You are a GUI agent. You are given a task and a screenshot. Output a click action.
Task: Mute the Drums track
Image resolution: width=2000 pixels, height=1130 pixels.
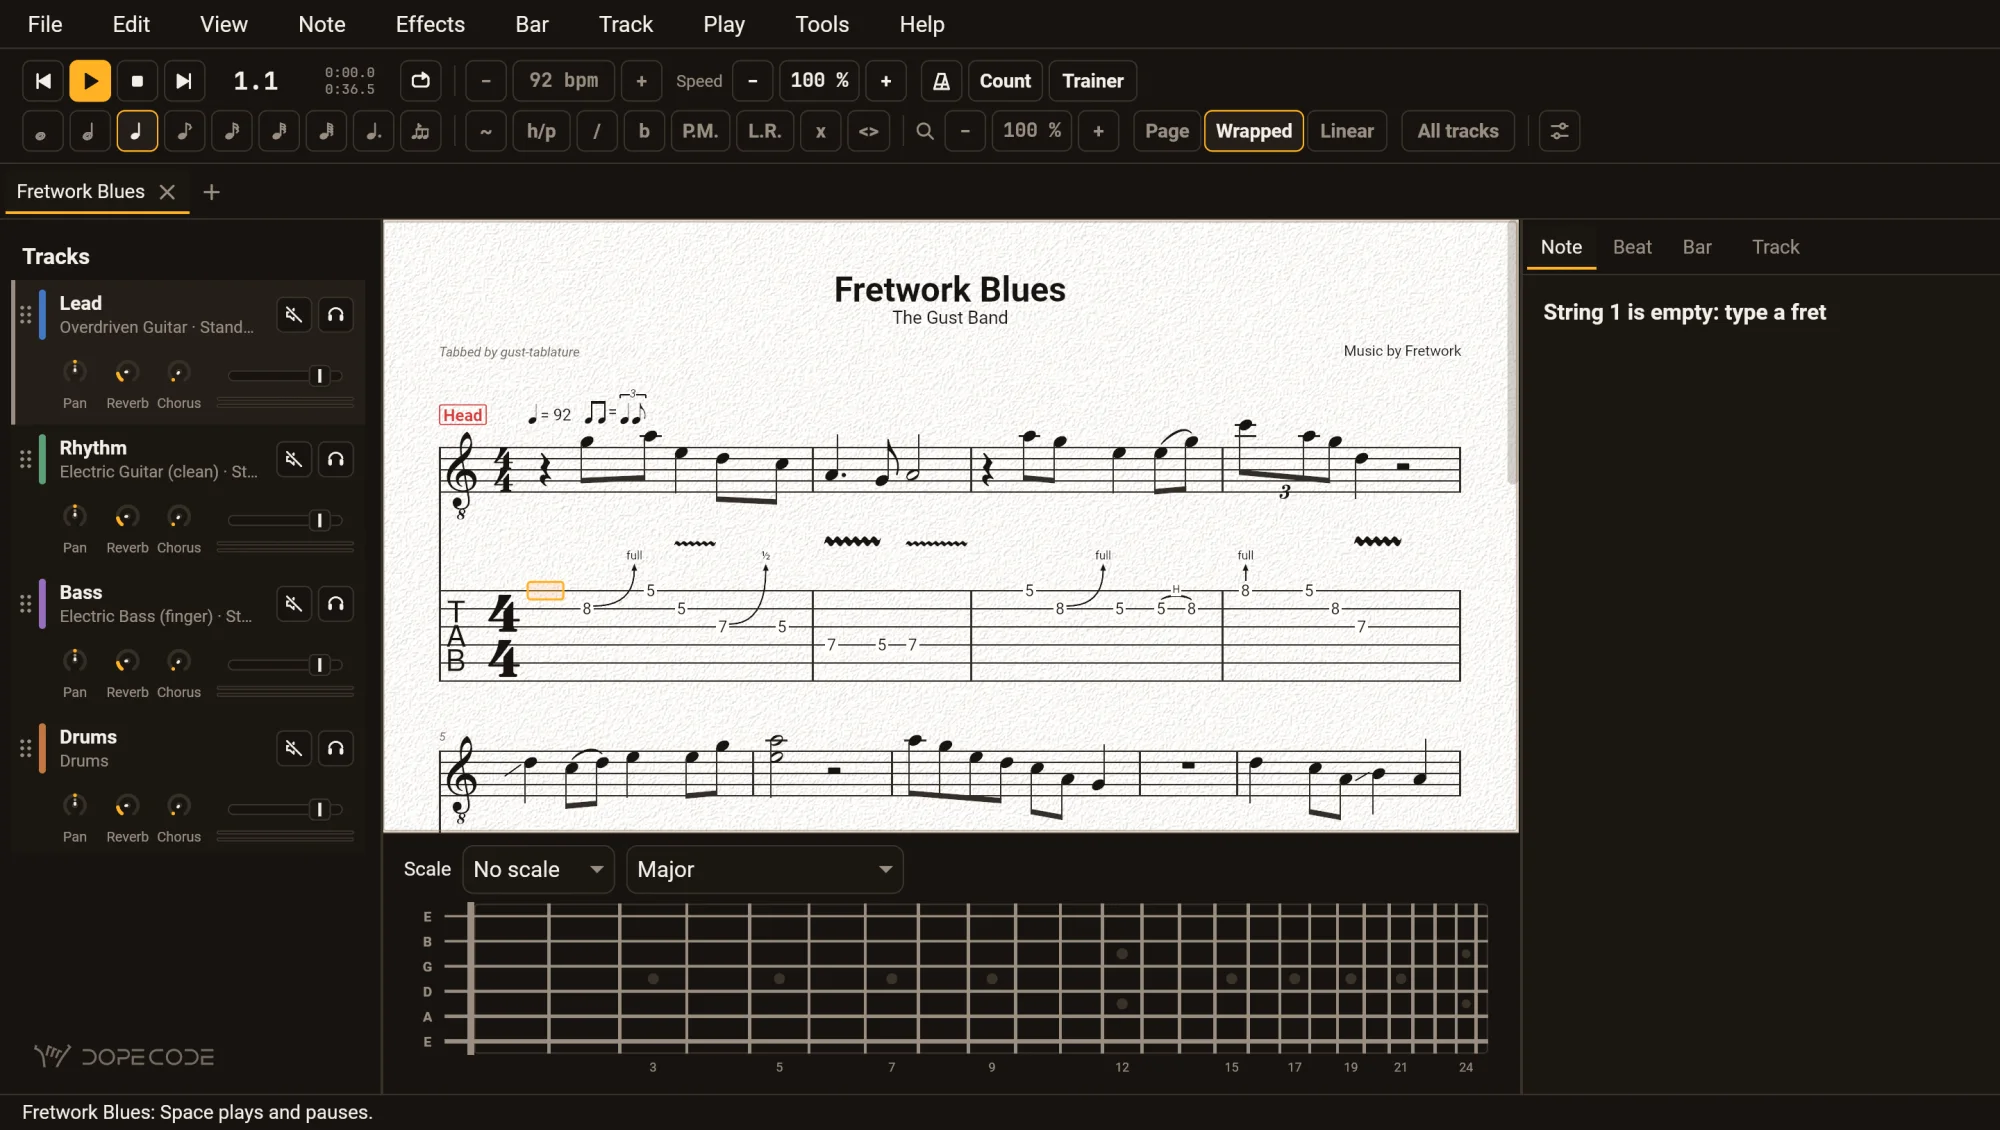294,748
